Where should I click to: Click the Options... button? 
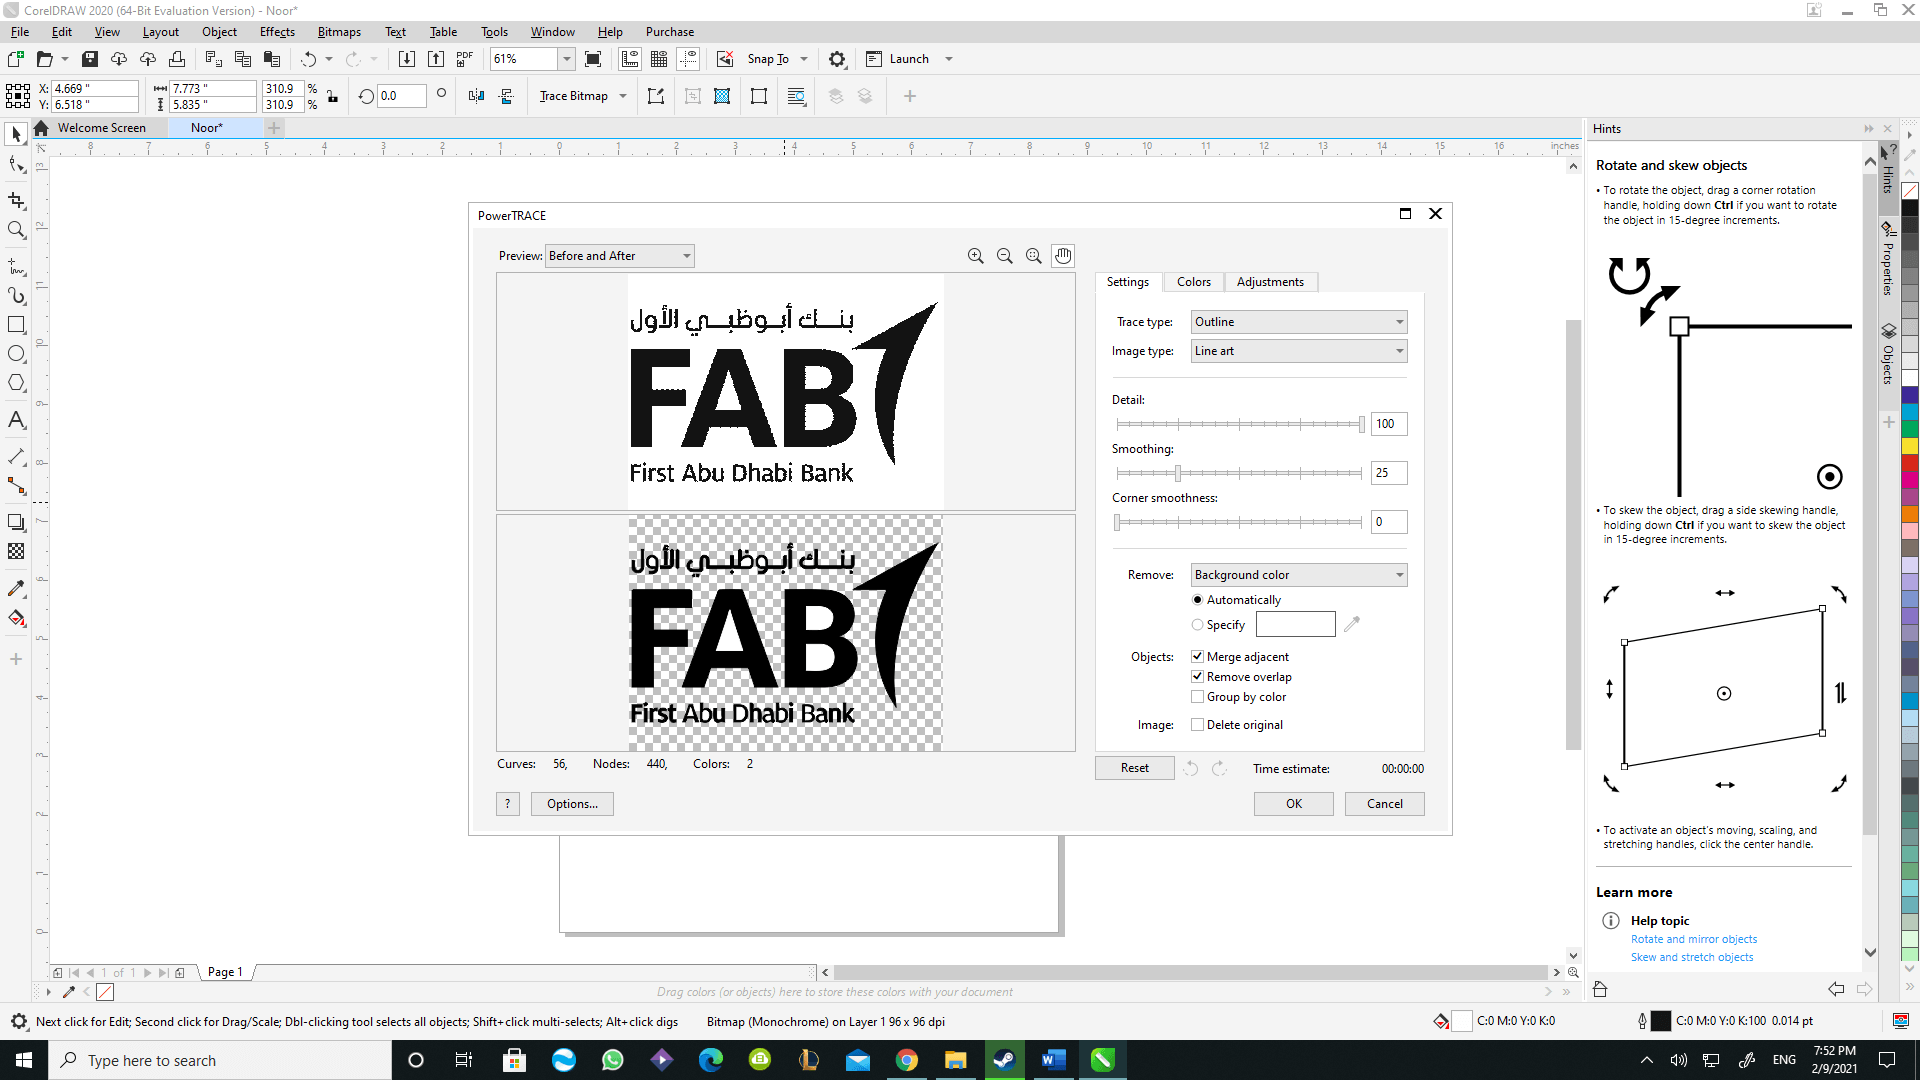click(x=572, y=804)
